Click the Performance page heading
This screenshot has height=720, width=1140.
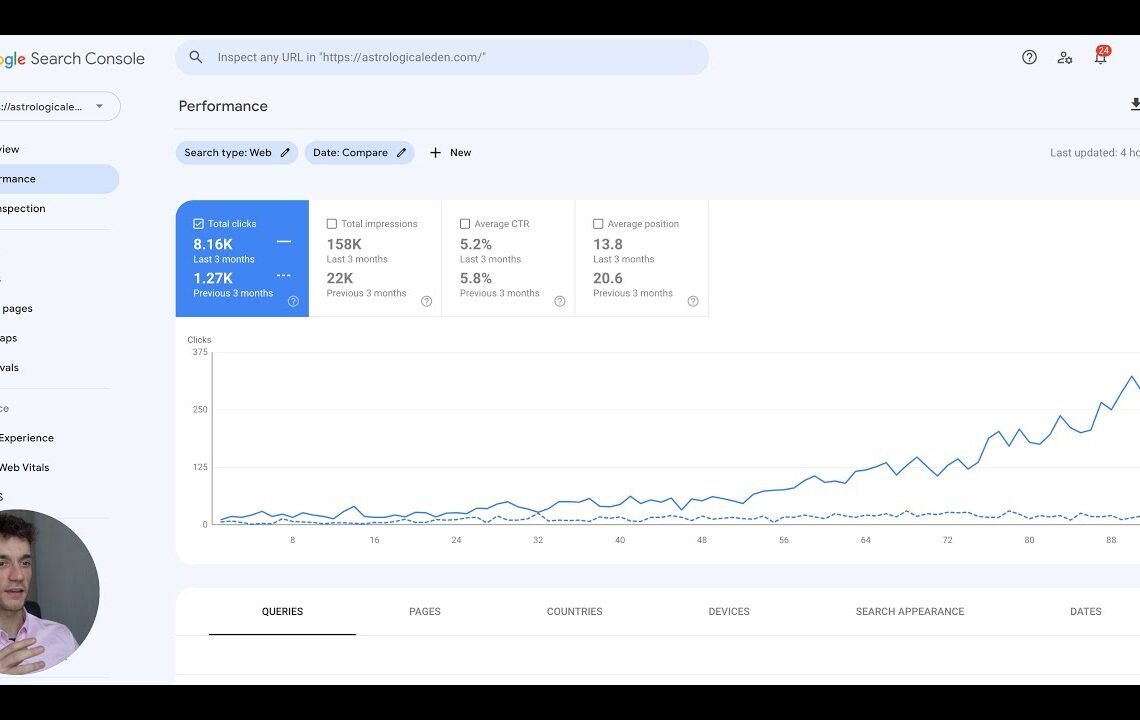click(x=223, y=106)
